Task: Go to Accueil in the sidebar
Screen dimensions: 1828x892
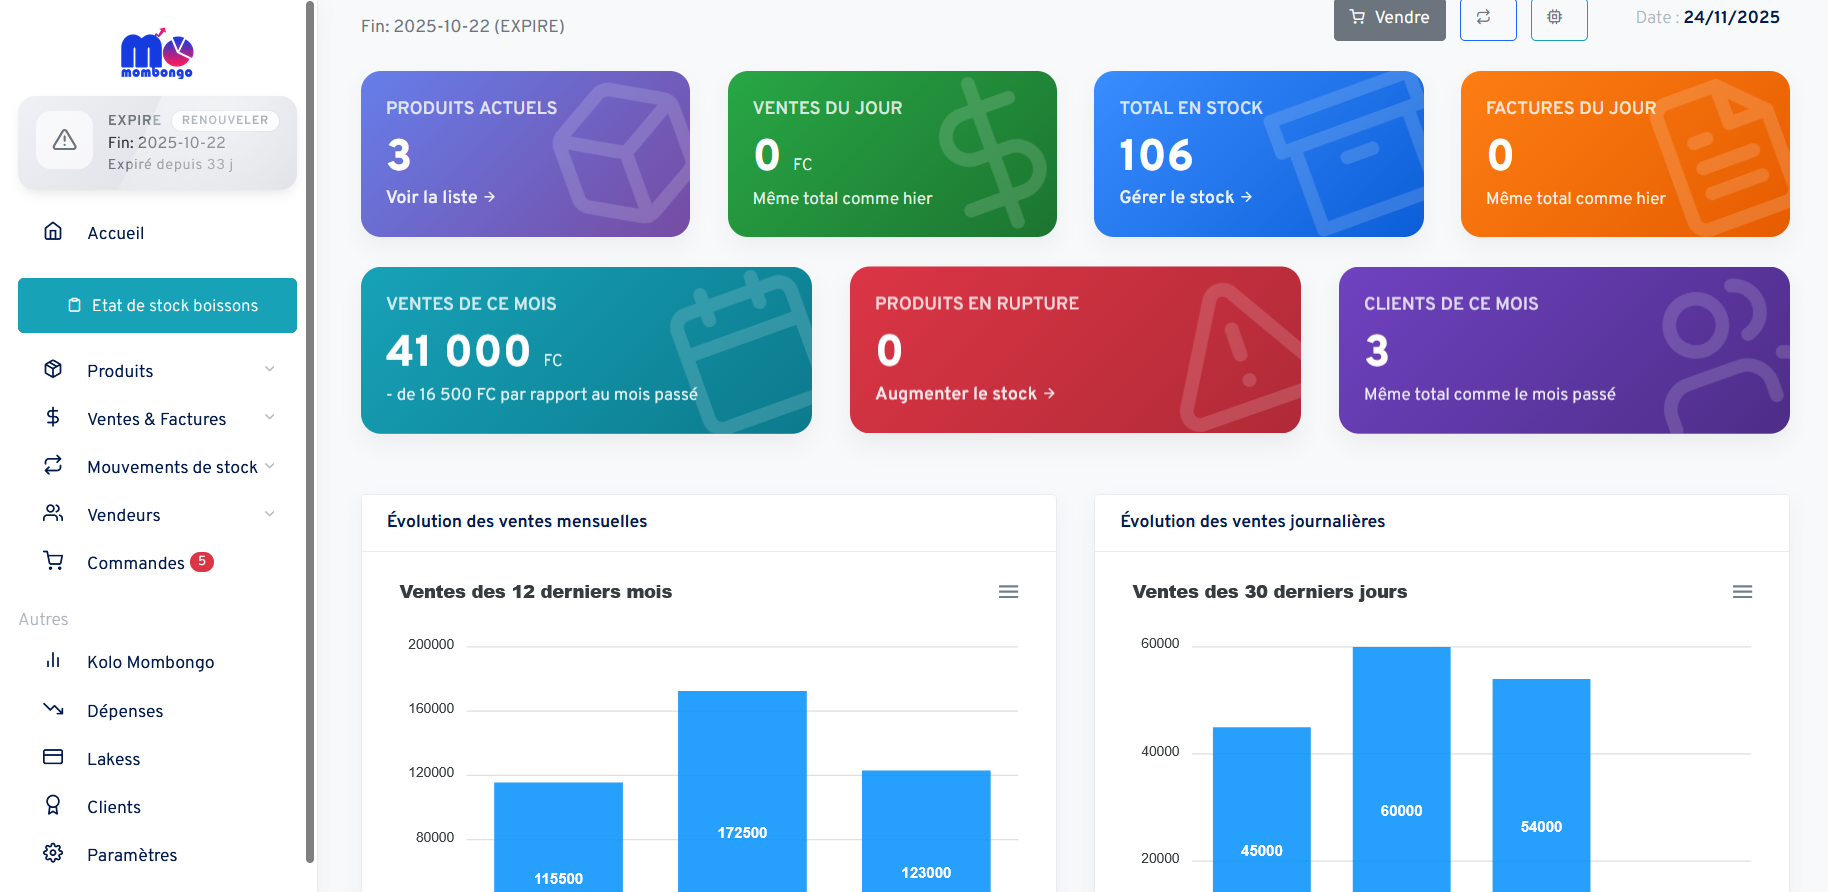Action: tap(115, 233)
